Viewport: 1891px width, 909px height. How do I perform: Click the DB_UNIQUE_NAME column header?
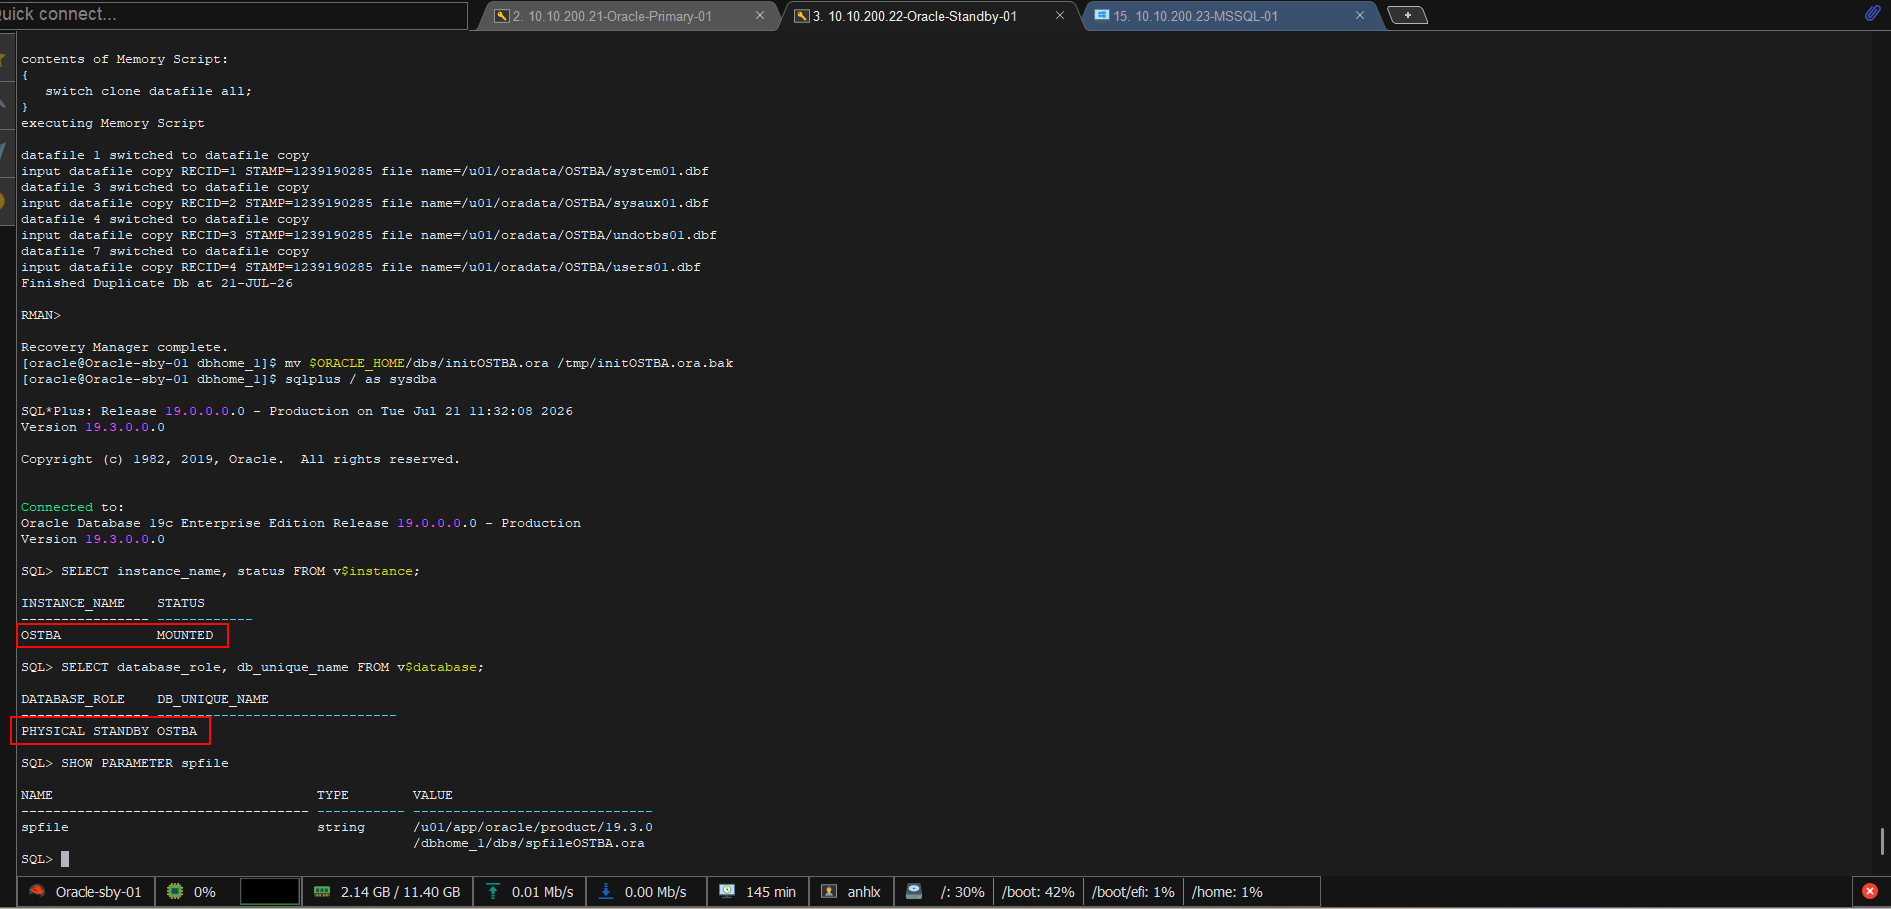tap(213, 699)
